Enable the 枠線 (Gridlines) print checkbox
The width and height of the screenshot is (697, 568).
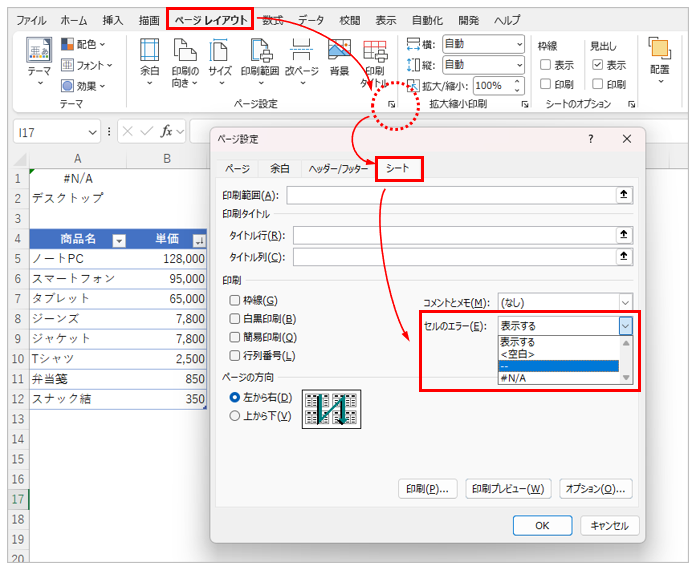click(x=235, y=300)
